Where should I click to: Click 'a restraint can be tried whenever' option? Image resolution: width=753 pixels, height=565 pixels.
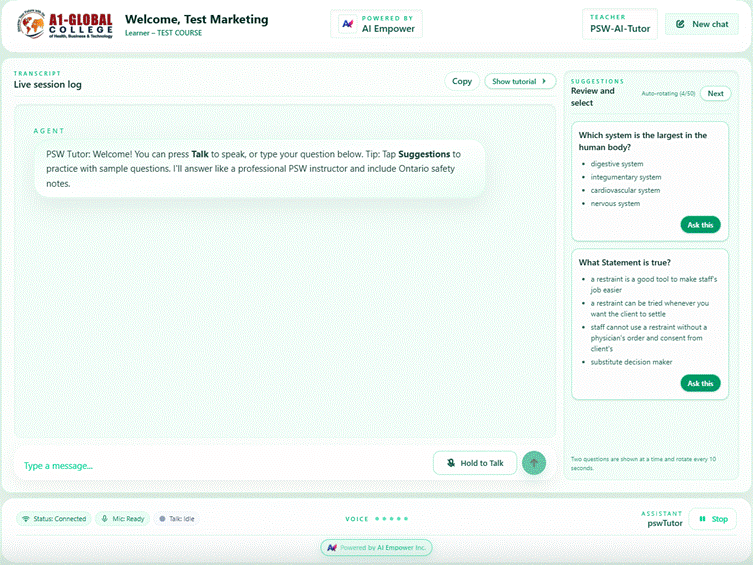(x=649, y=308)
